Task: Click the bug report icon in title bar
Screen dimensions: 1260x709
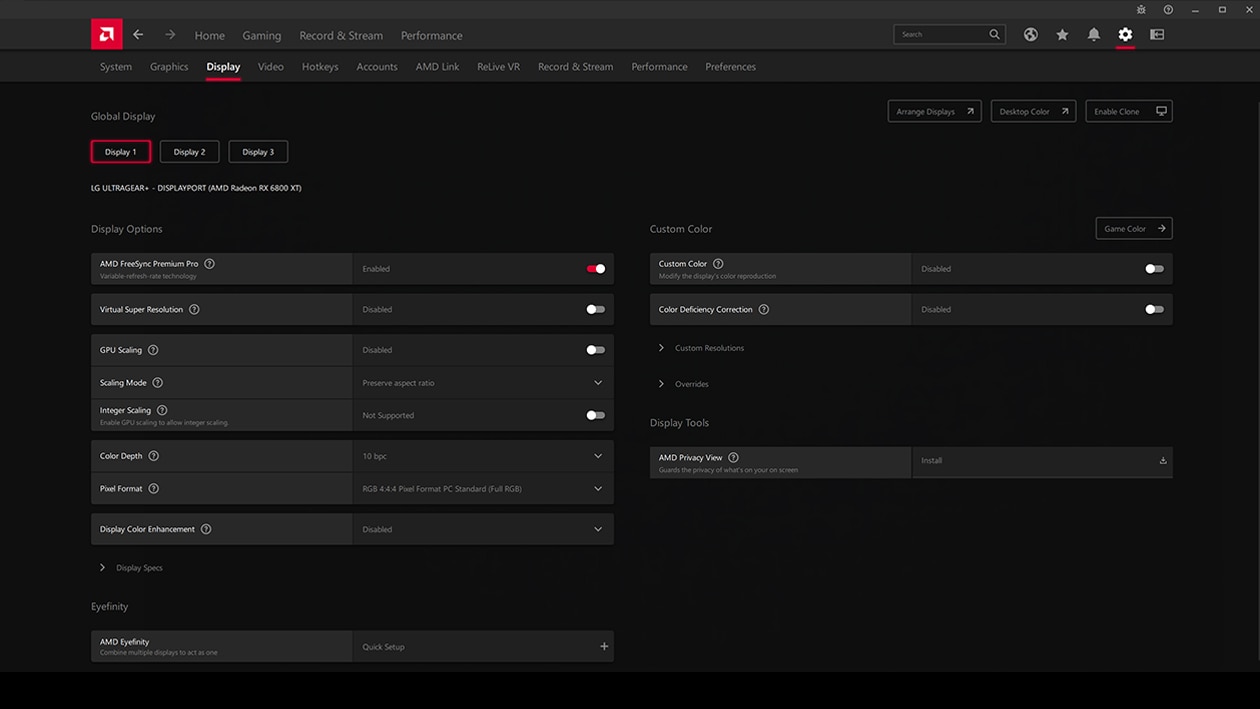Action: pos(1142,9)
